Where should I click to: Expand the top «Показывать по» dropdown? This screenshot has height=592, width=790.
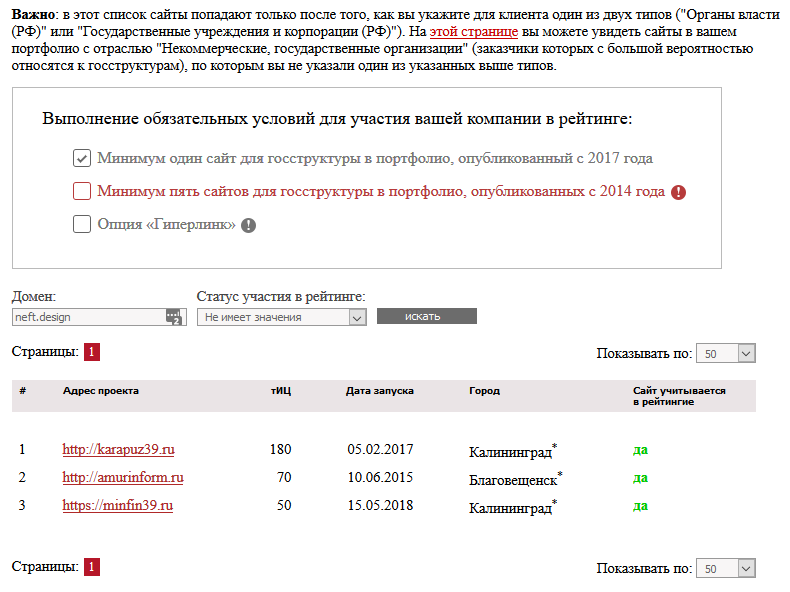[726, 353]
